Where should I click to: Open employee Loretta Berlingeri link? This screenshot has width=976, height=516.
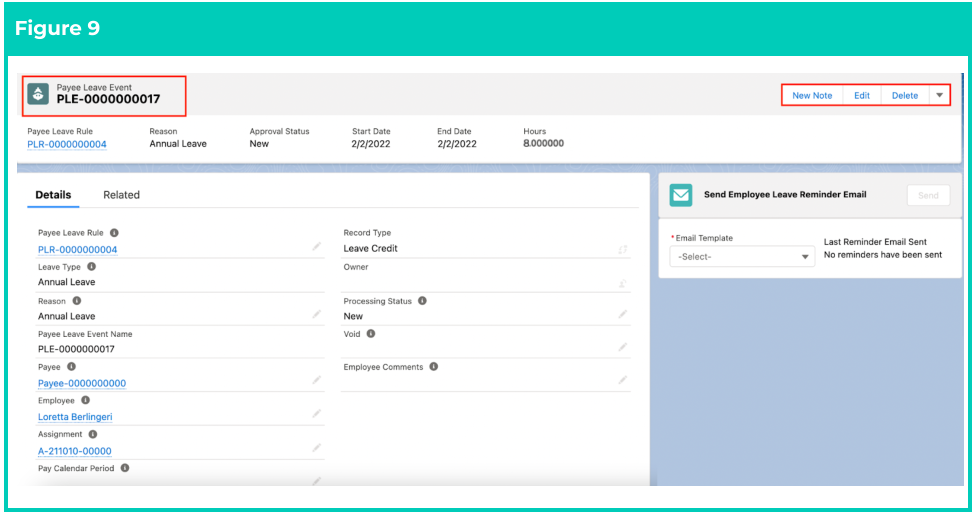pos(75,417)
